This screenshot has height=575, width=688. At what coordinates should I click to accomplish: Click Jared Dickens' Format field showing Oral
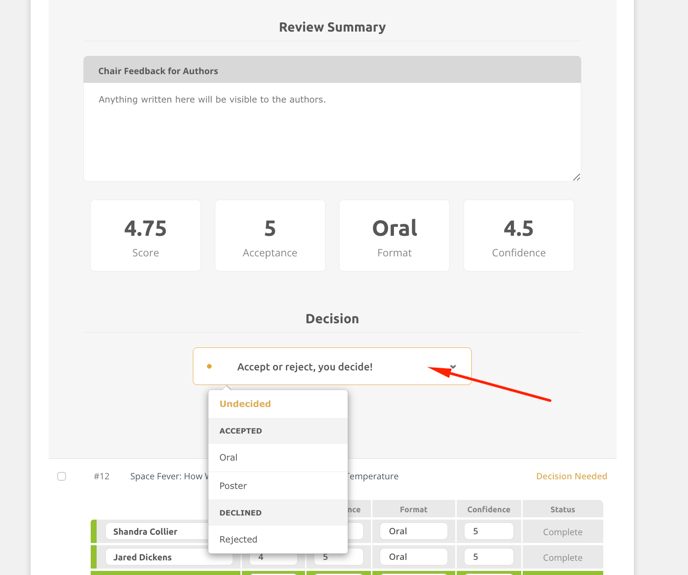click(413, 557)
